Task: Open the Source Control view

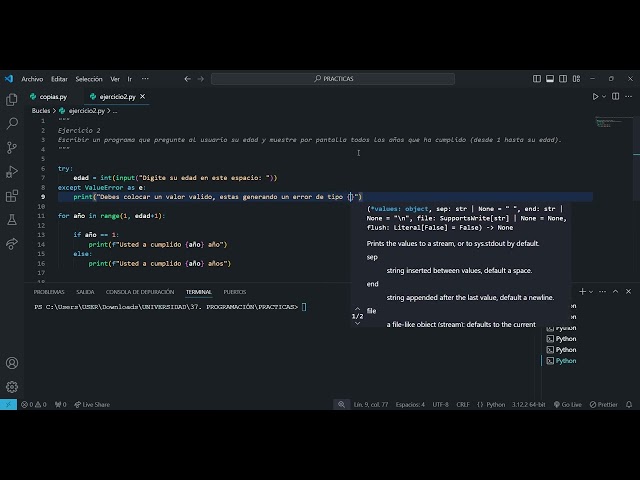Action: click(x=12, y=147)
